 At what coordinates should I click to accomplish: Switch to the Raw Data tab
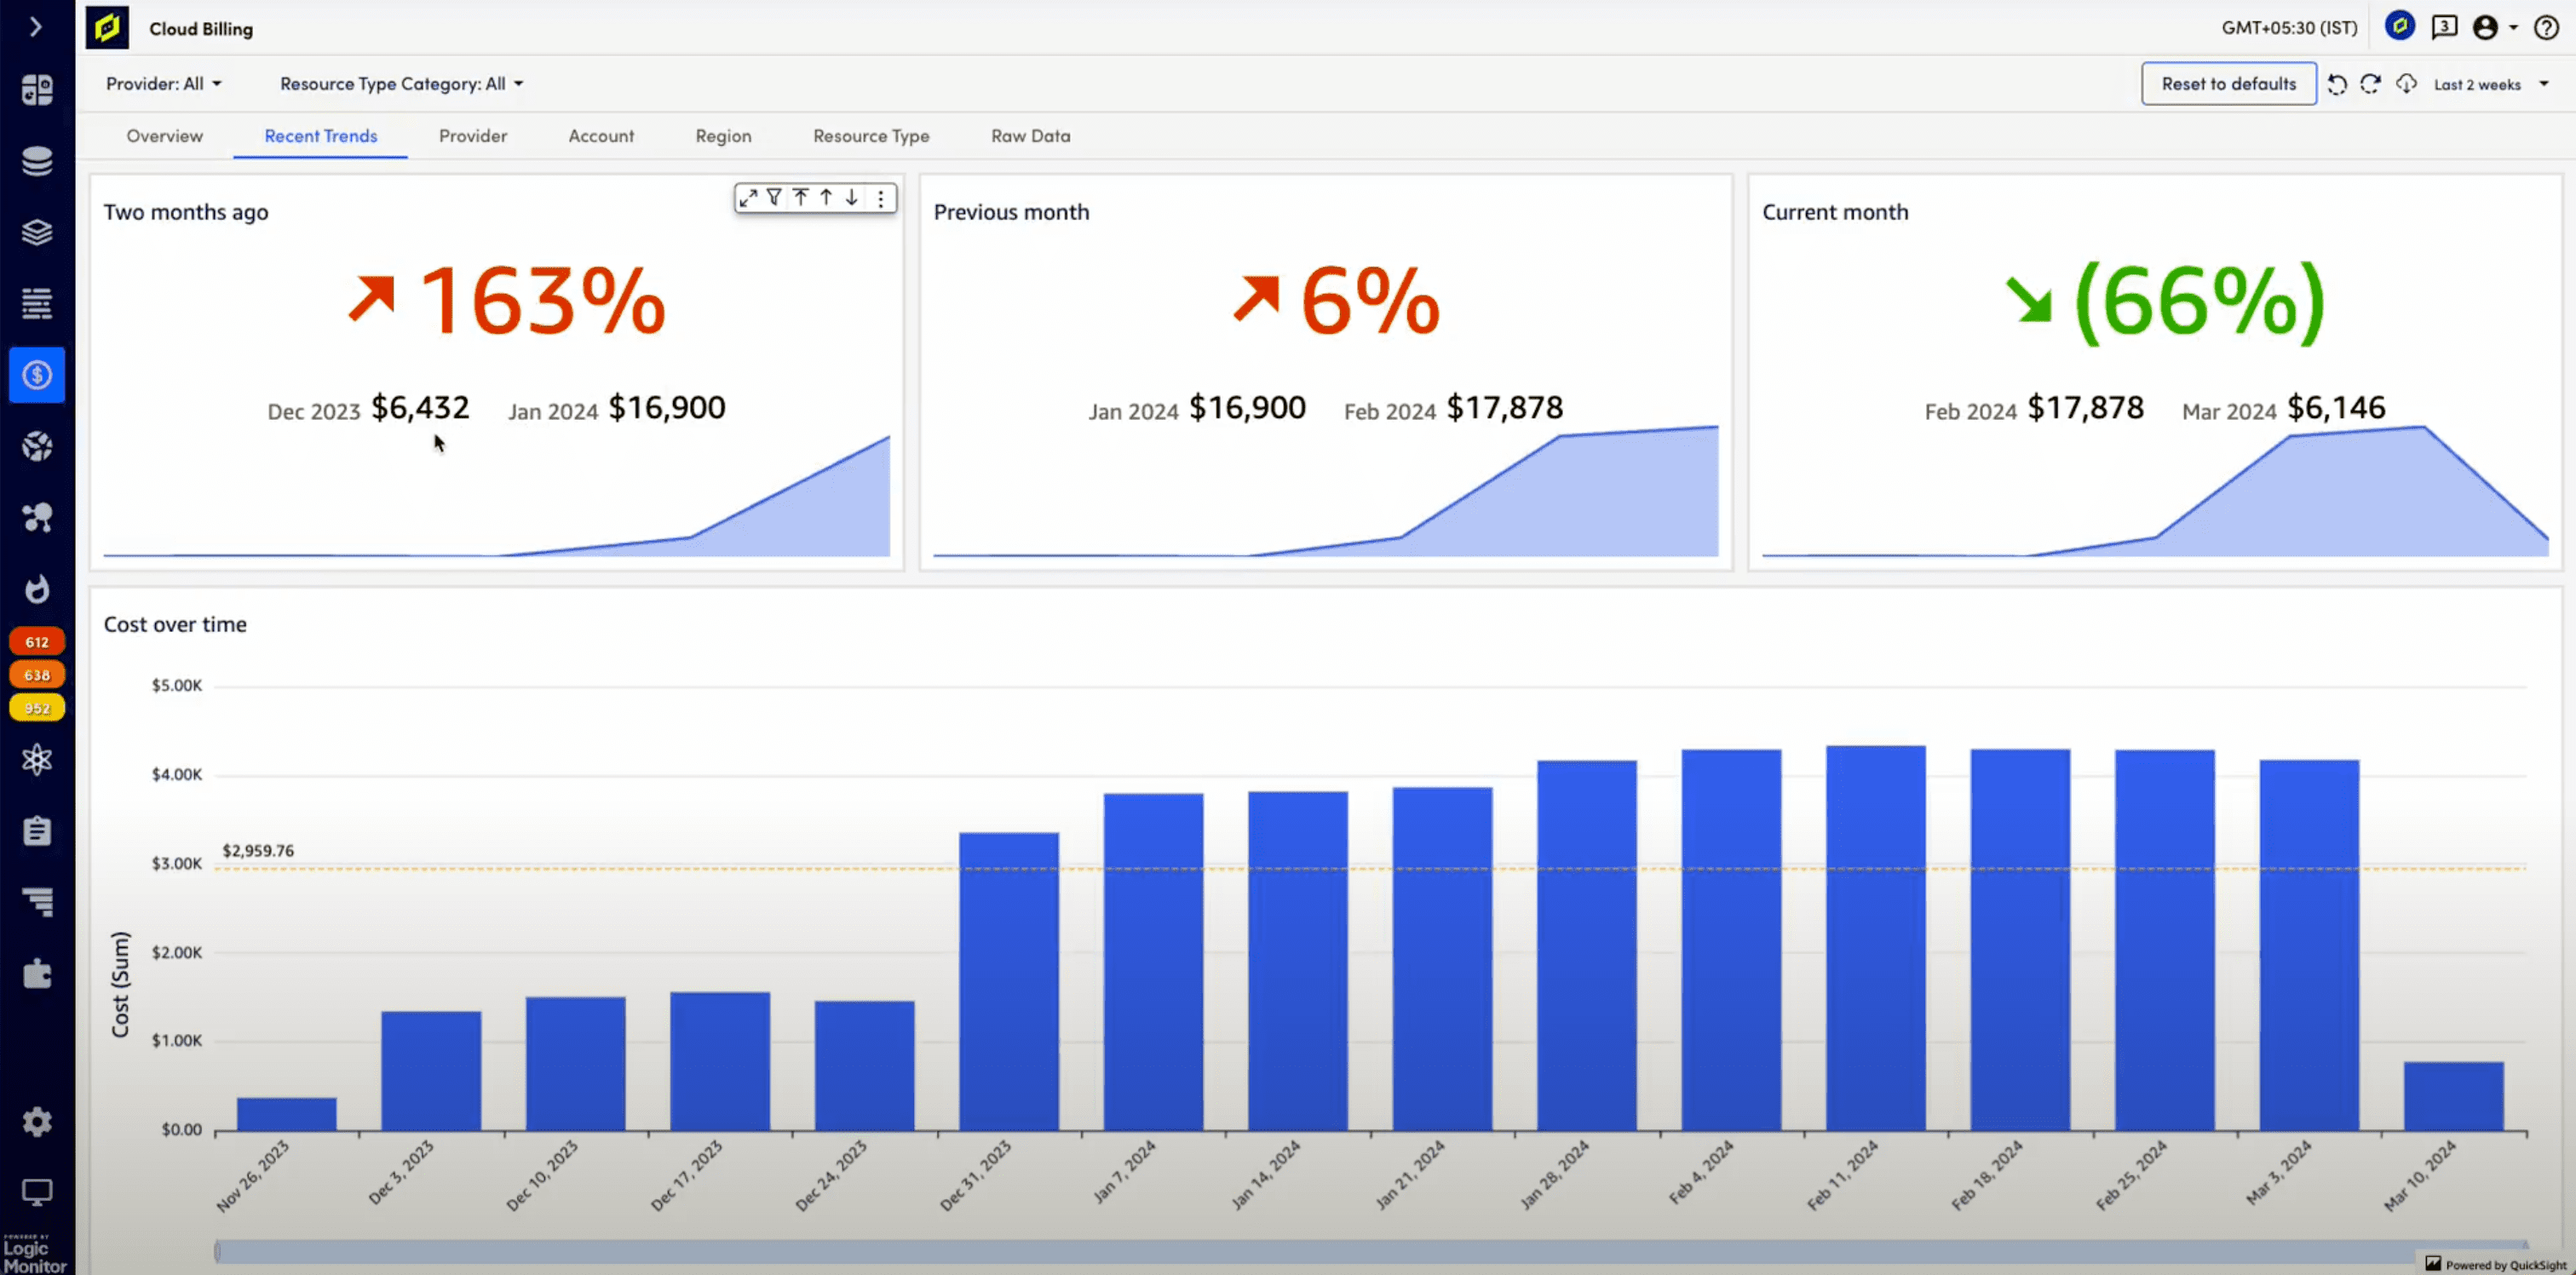(1030, 136)
